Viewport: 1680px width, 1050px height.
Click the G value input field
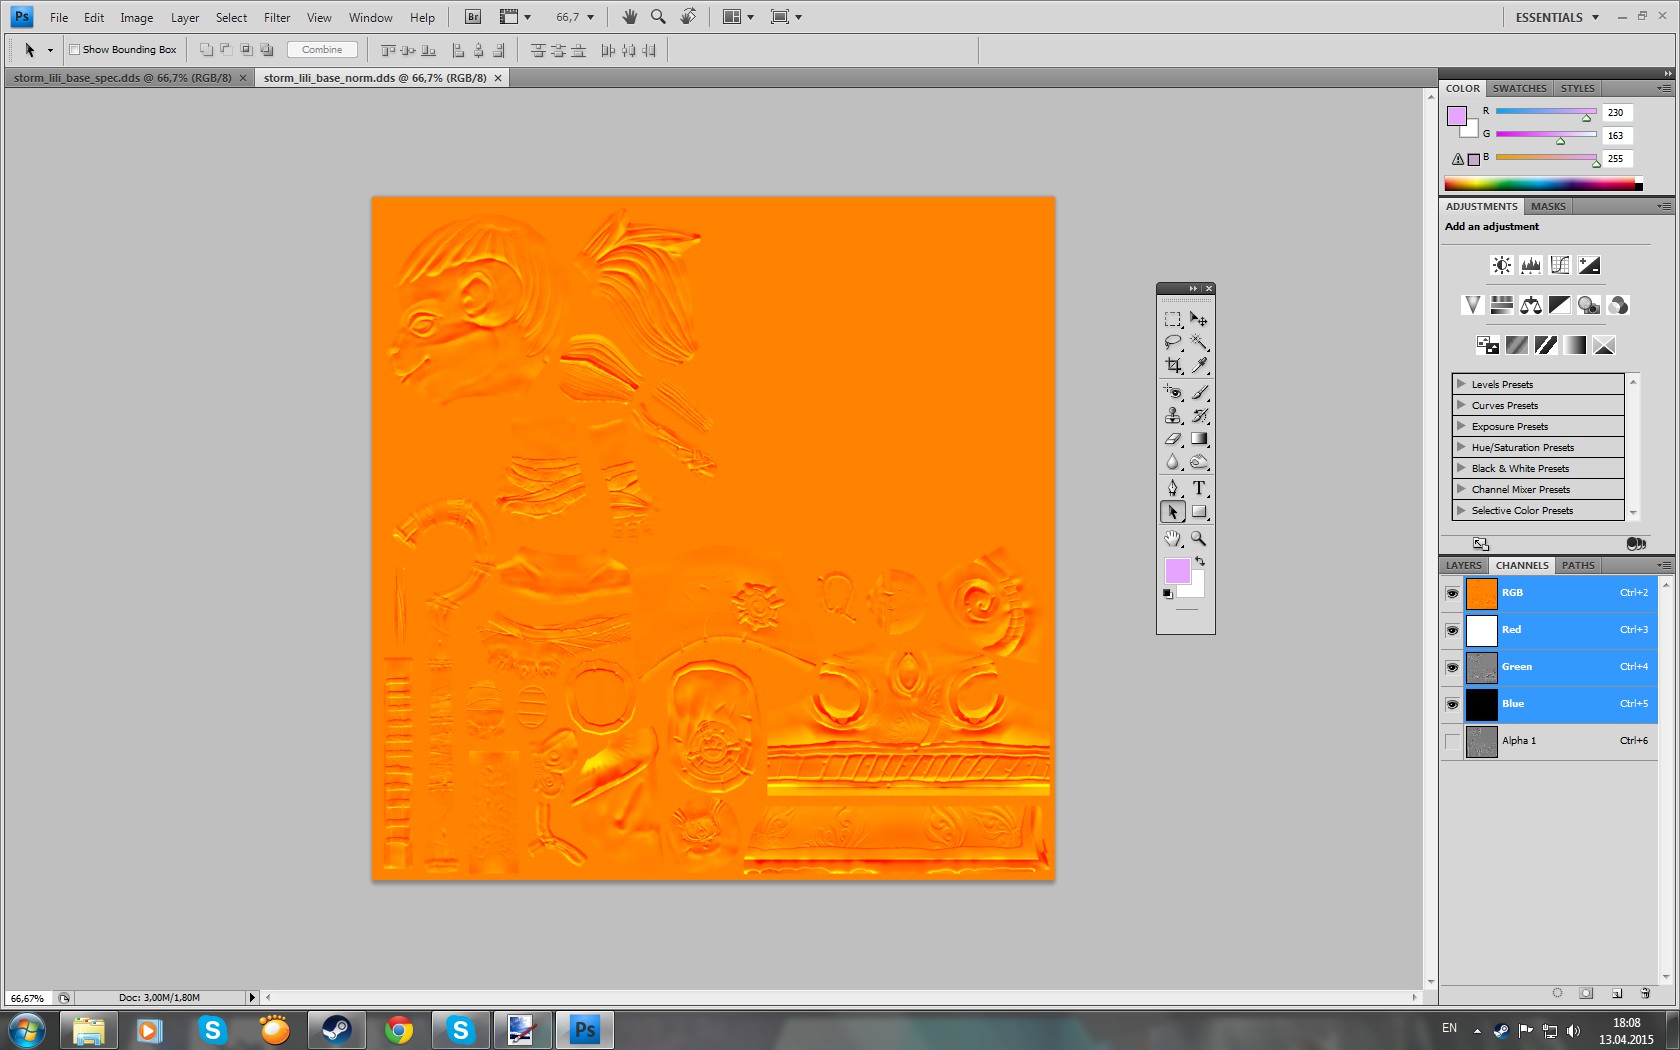[1617, 136]
